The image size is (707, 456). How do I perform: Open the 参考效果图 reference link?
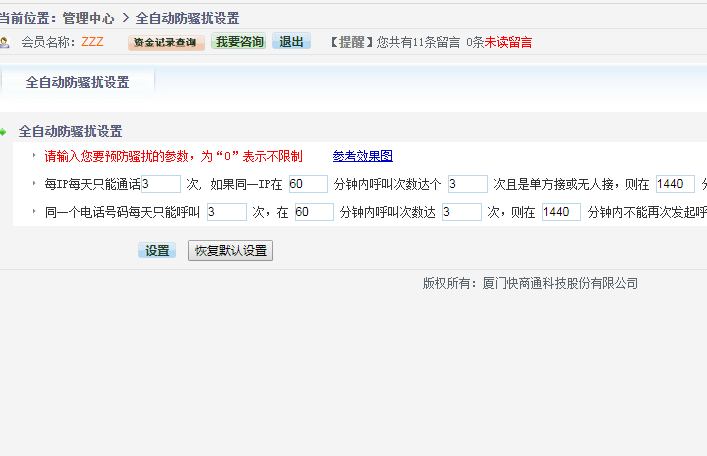coord(362,156)
